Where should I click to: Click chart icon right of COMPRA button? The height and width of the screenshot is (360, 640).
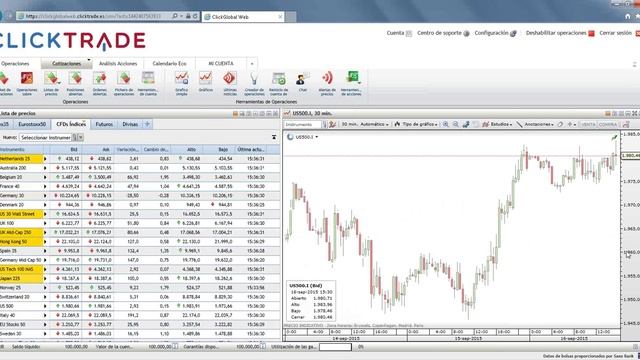pos(626,124)
